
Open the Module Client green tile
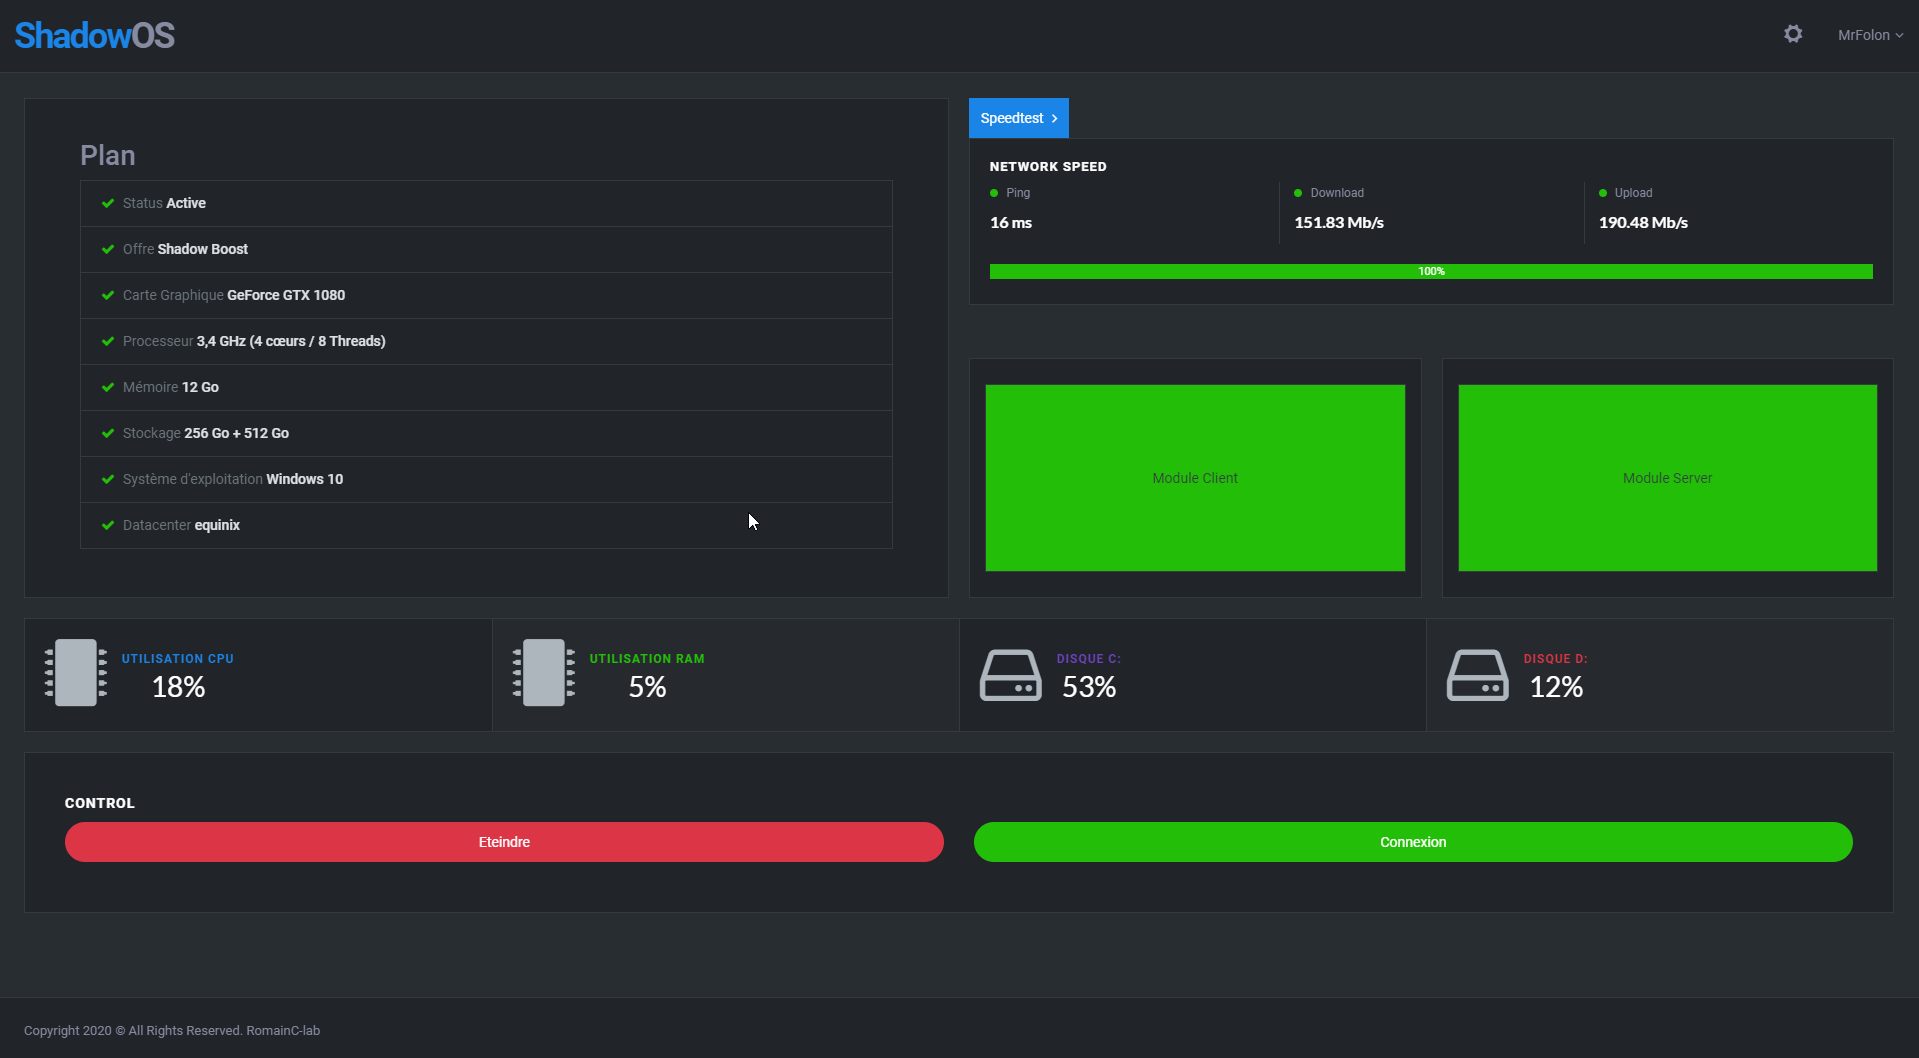tap(1195, 478)
